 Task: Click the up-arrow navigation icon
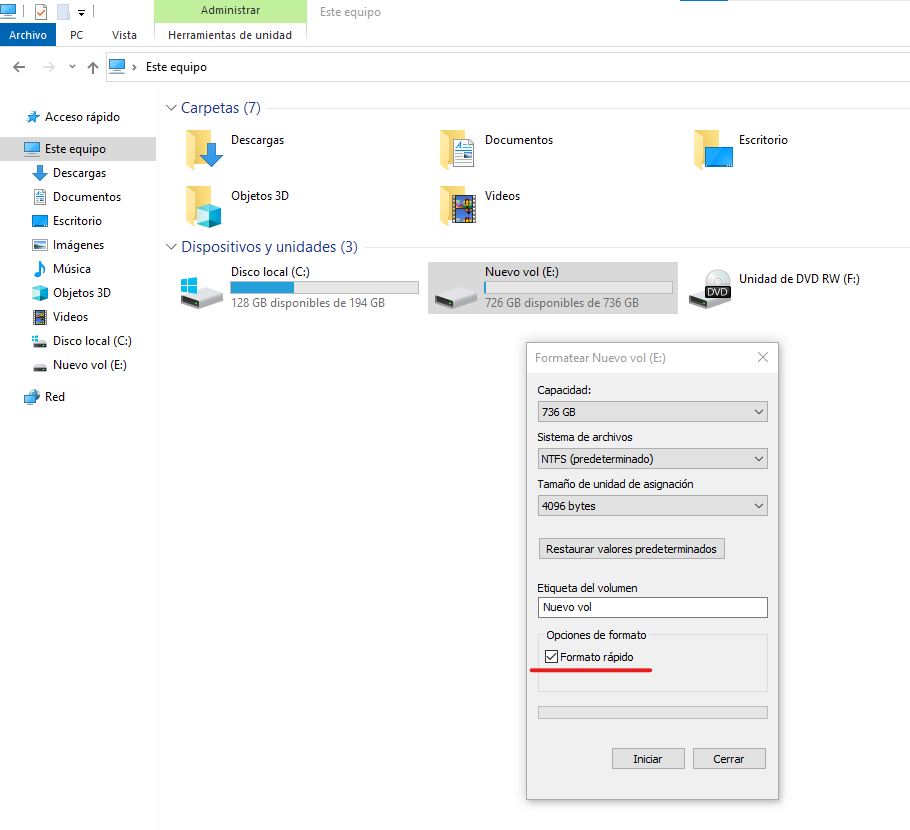93,67
